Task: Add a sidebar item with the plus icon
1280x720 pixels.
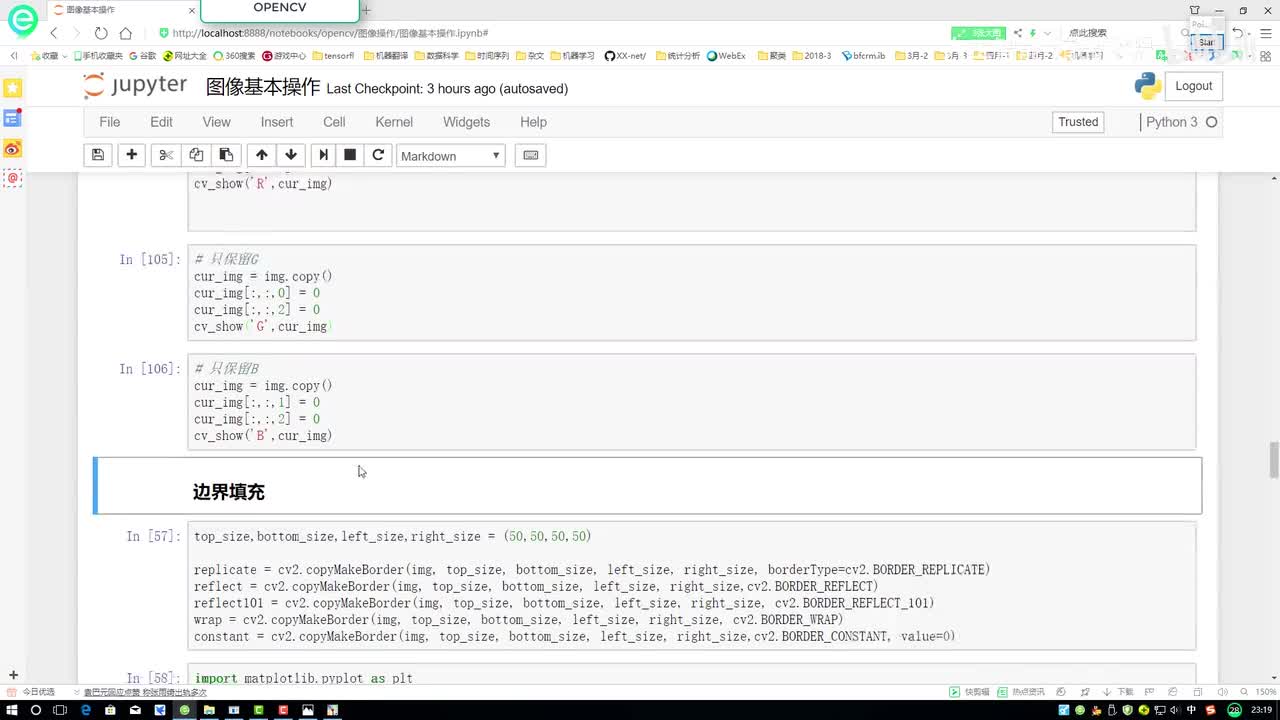Action: [x=13, y=675]
